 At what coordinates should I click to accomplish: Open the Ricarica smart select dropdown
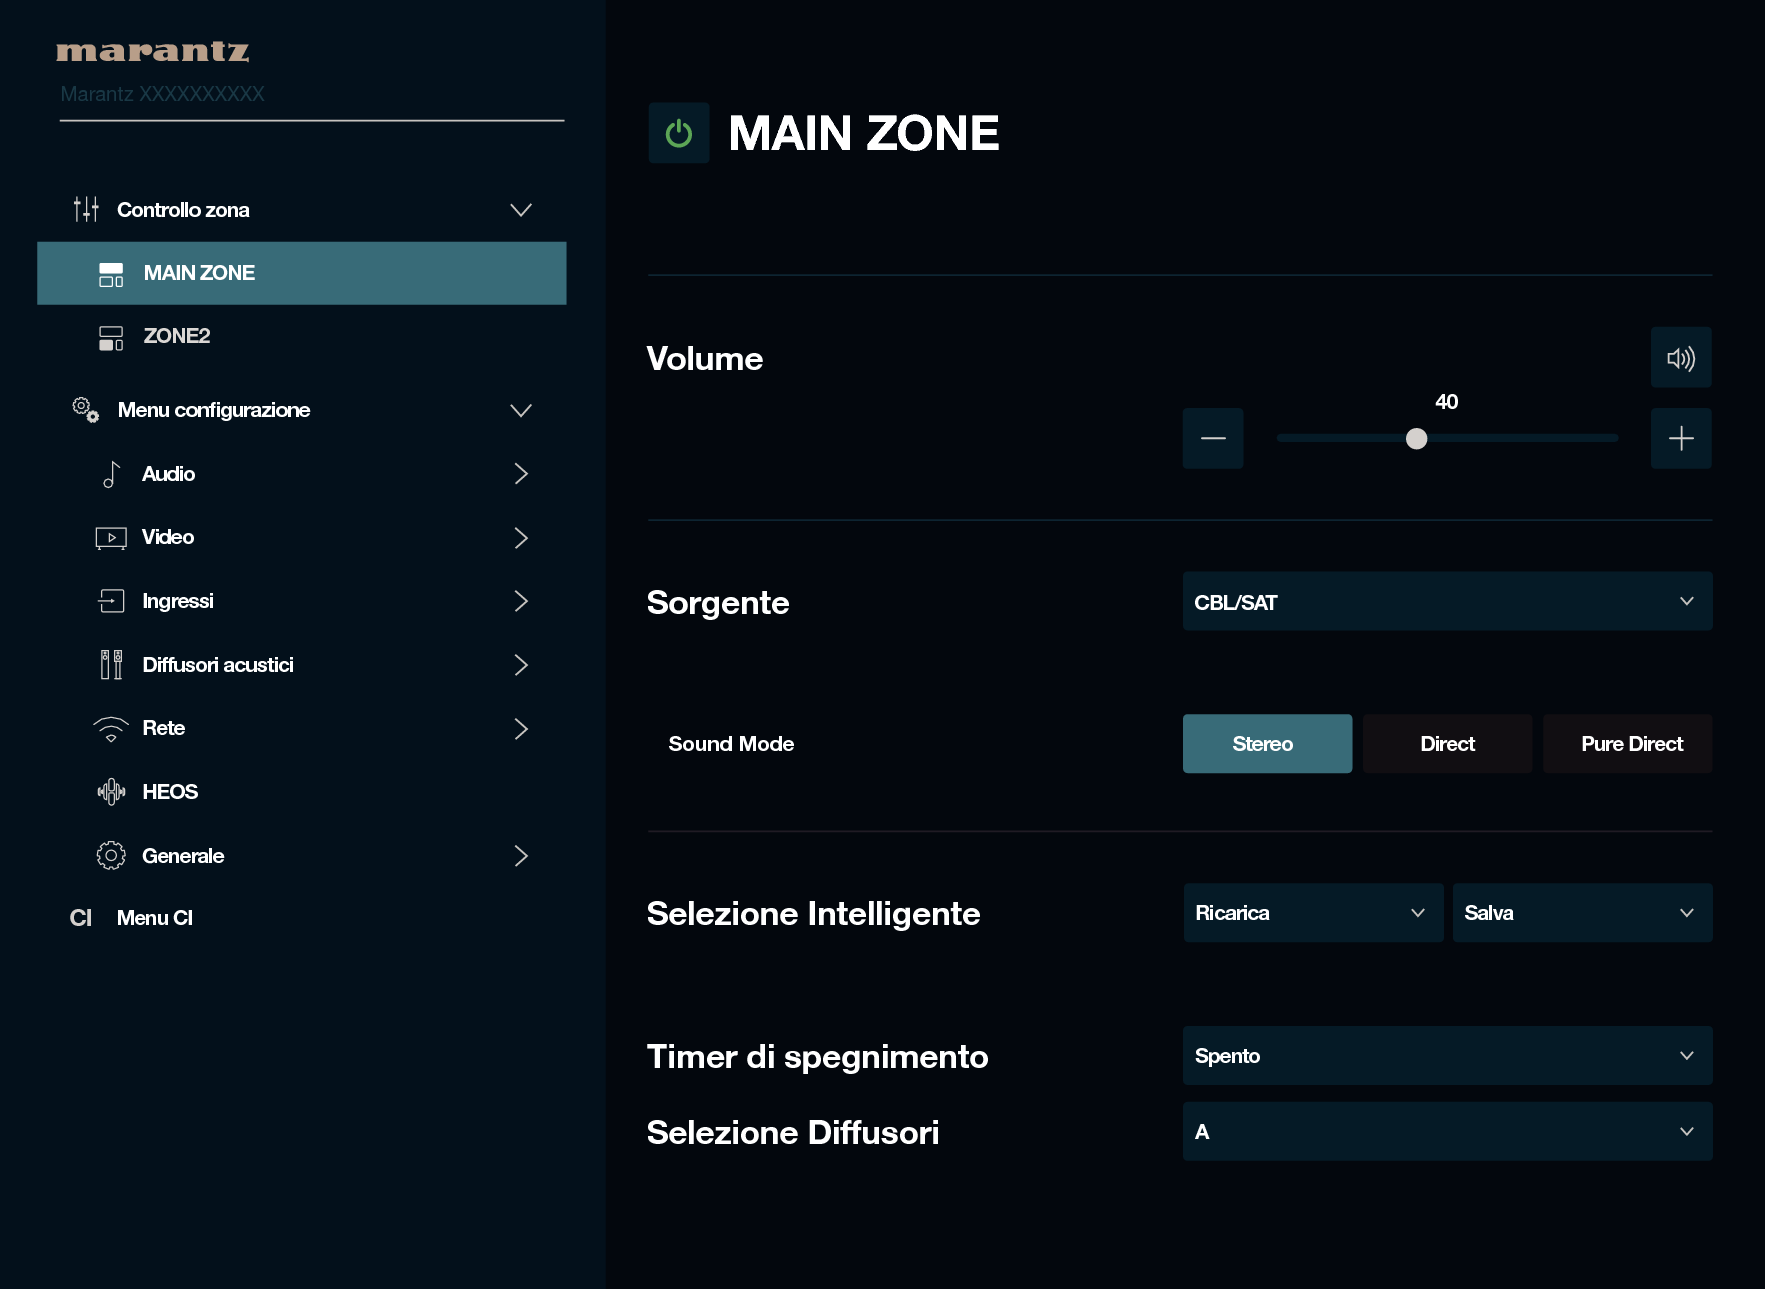(x=1312, y=913)
